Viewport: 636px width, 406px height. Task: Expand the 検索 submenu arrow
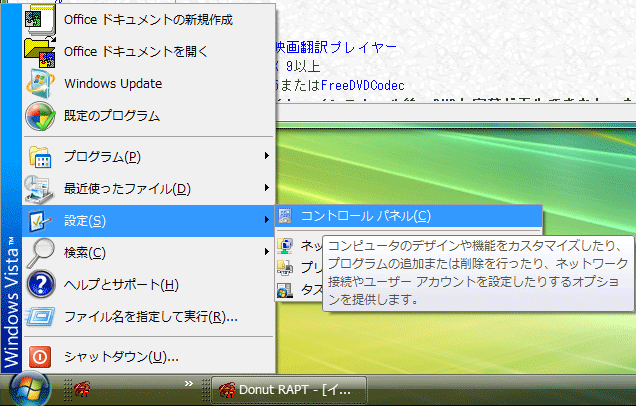click(266, 252)
